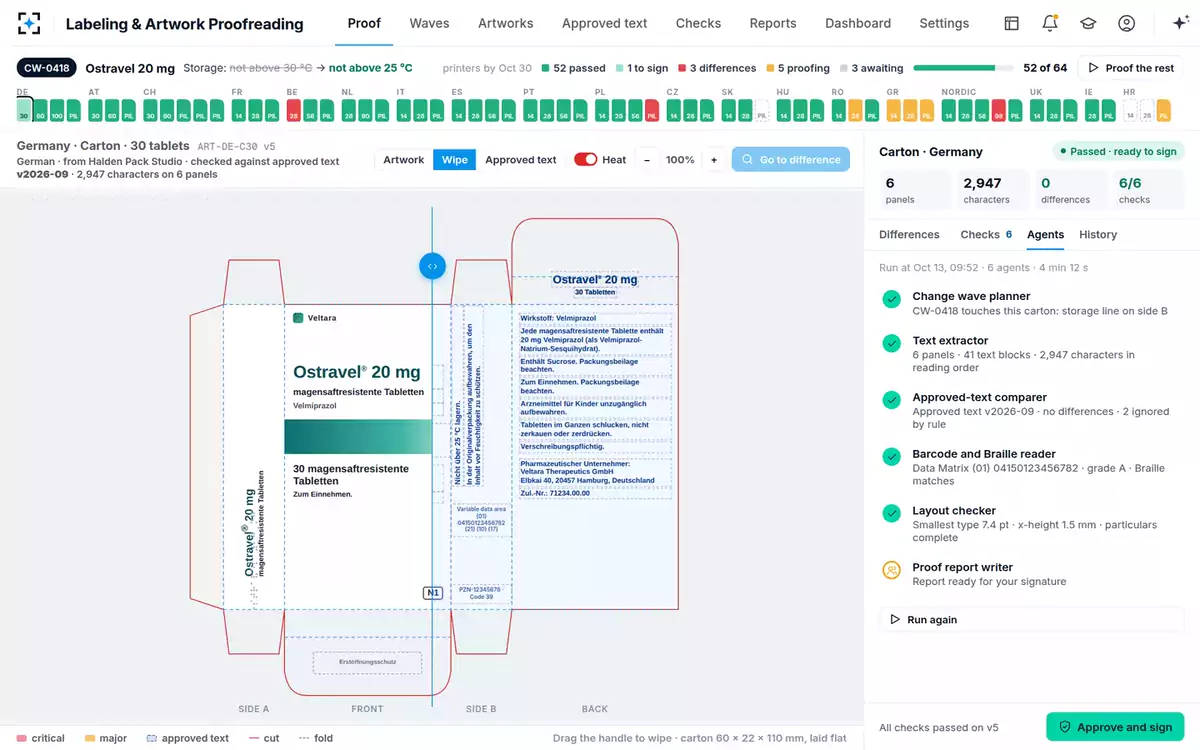
Task: Select the red NORDIC 98 artwork tile
Action: coord(998,111)
